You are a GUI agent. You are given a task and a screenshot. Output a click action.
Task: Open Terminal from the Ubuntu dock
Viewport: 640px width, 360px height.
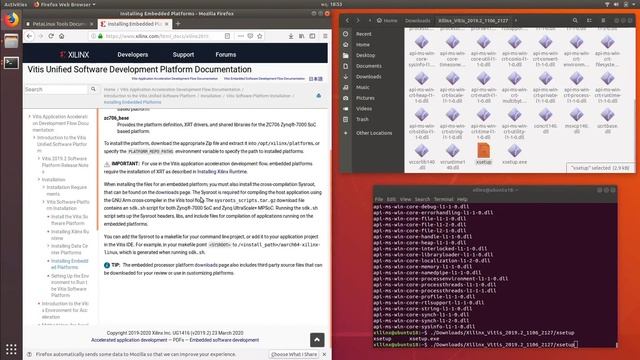pyautogui.click(x=11, y=63)
